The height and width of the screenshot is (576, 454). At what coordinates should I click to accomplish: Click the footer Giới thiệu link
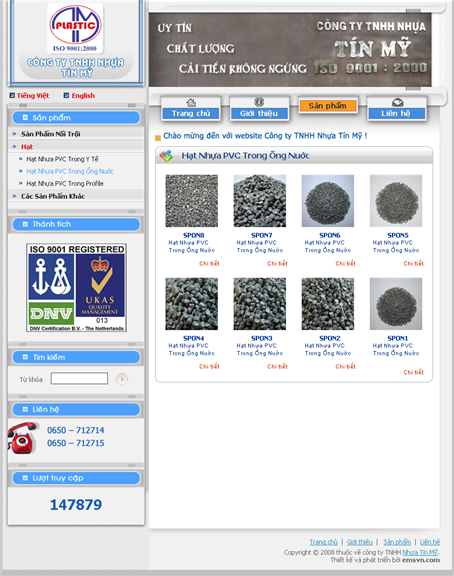(360, 542)
